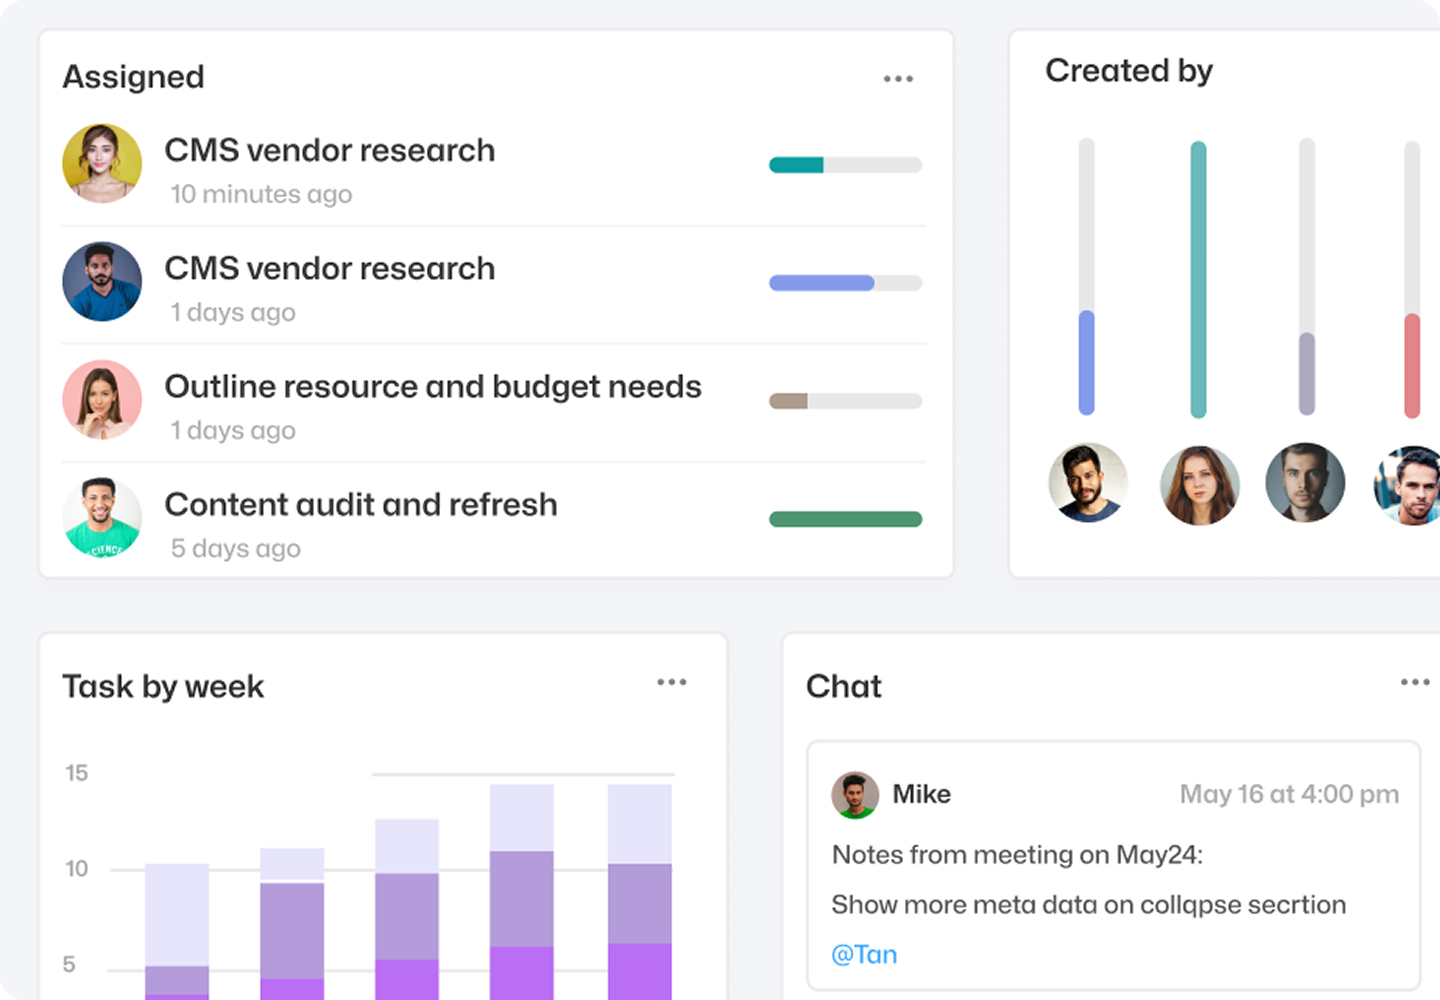
Task: Click the teal progress bar for CMS vendor research
Action: click(x=845, y=165)
